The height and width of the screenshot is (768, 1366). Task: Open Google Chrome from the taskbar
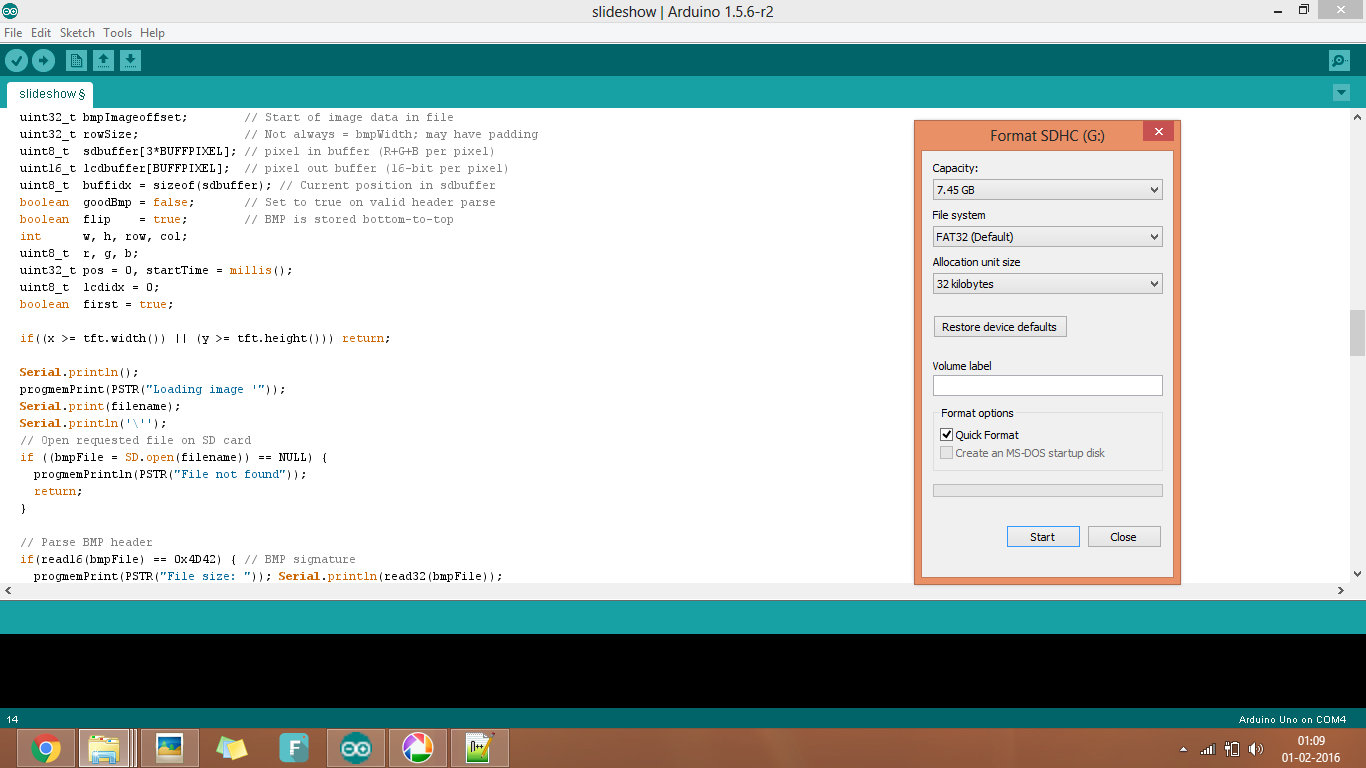[45, 748]
